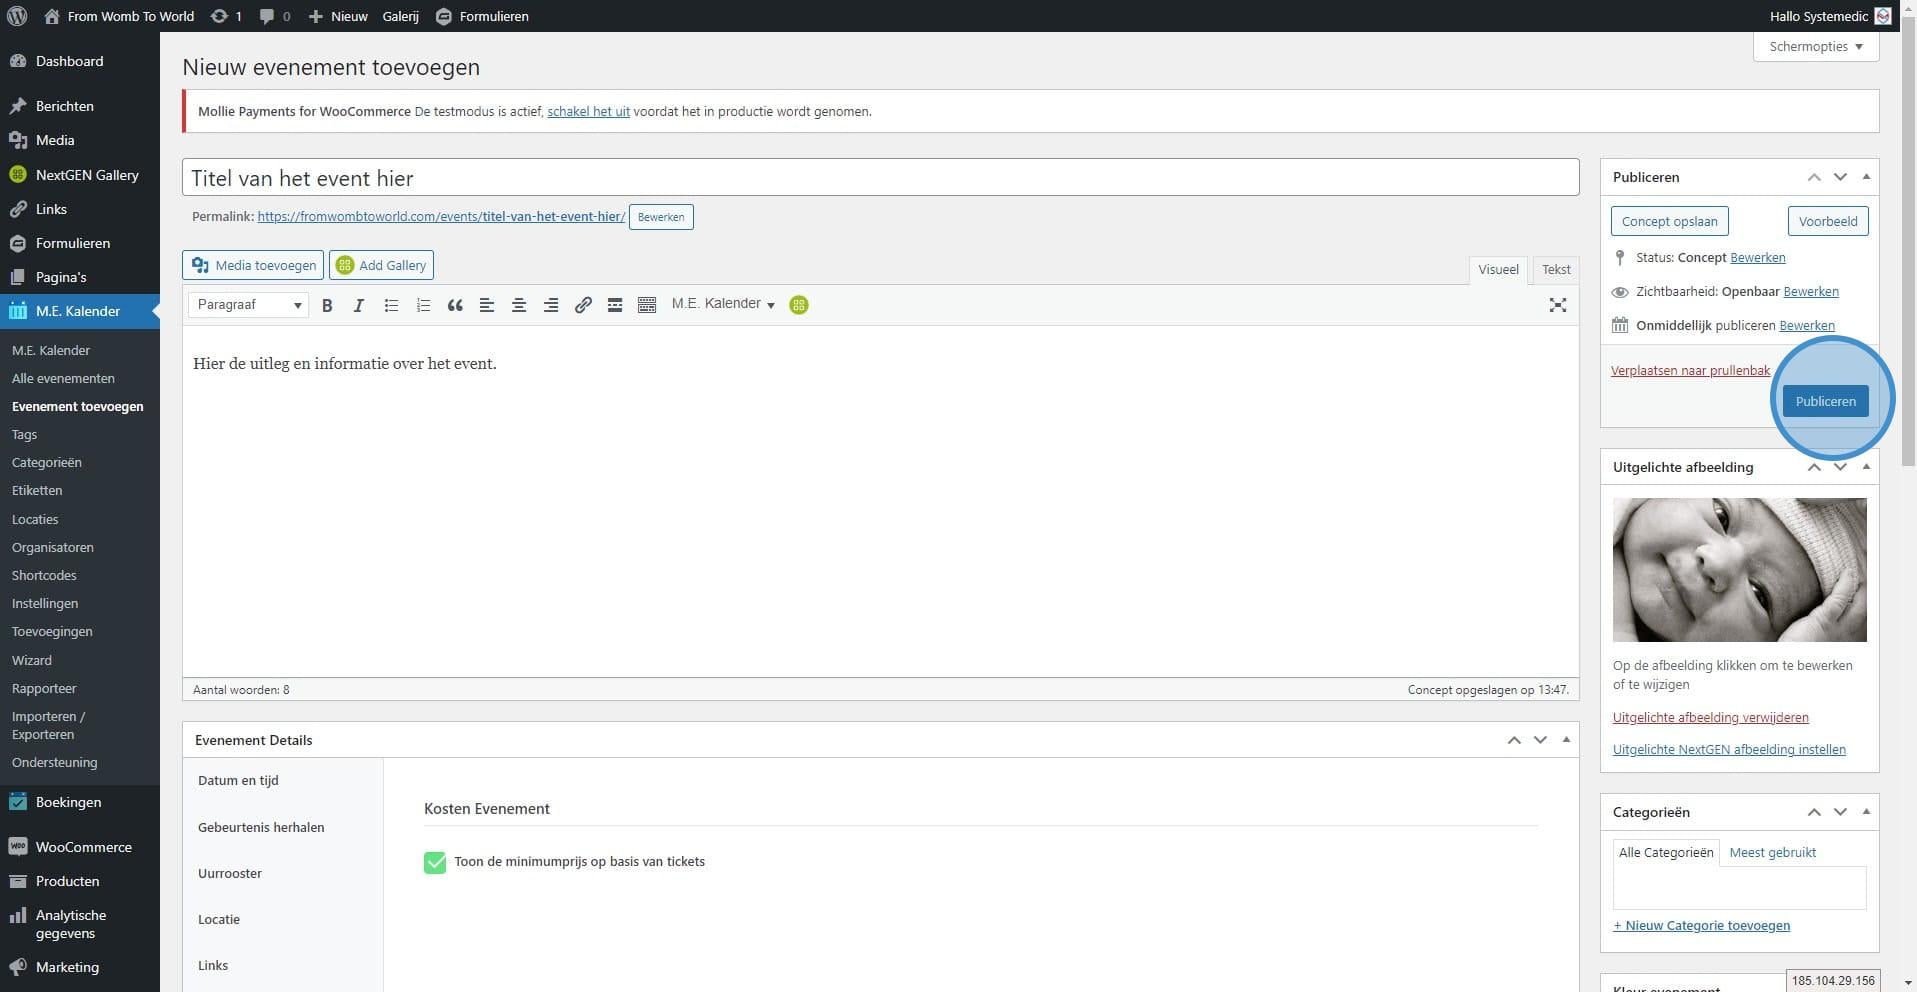Click the green NextGEN icon in editor toolbar
Image resolution: width=1917 pixels, height=992 pixels.
(x=799, y=305)
